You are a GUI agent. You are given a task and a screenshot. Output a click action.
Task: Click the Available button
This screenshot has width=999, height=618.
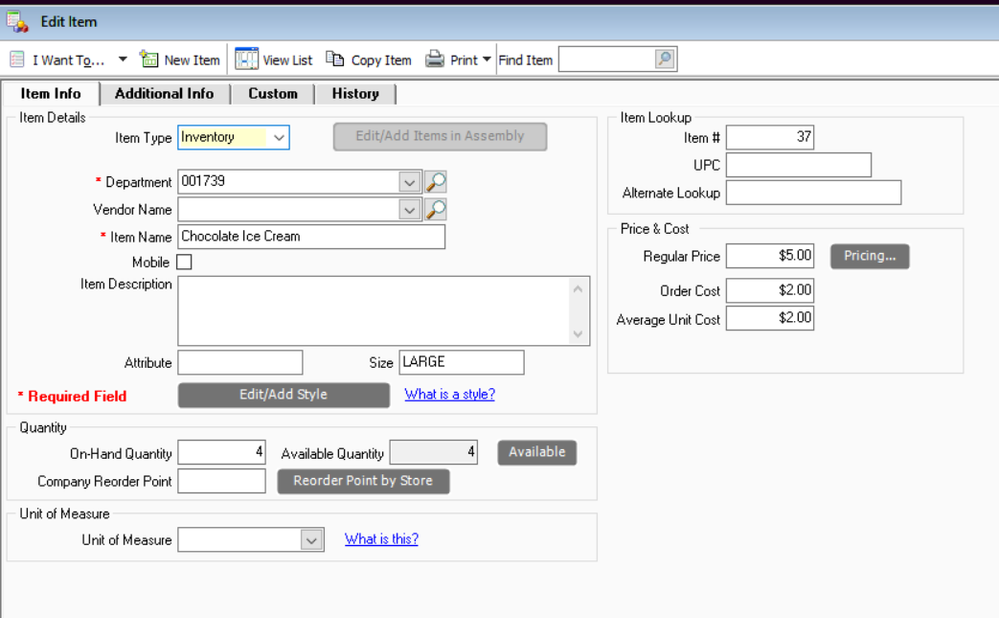537,452
